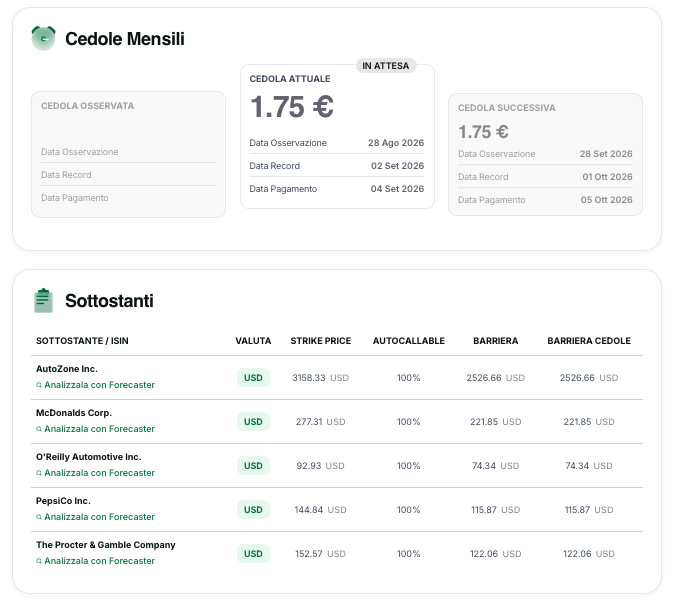This screenshot has width=674, height=605.
Task: Click the record date 02 Set 2026
Action: pos(397,166)
